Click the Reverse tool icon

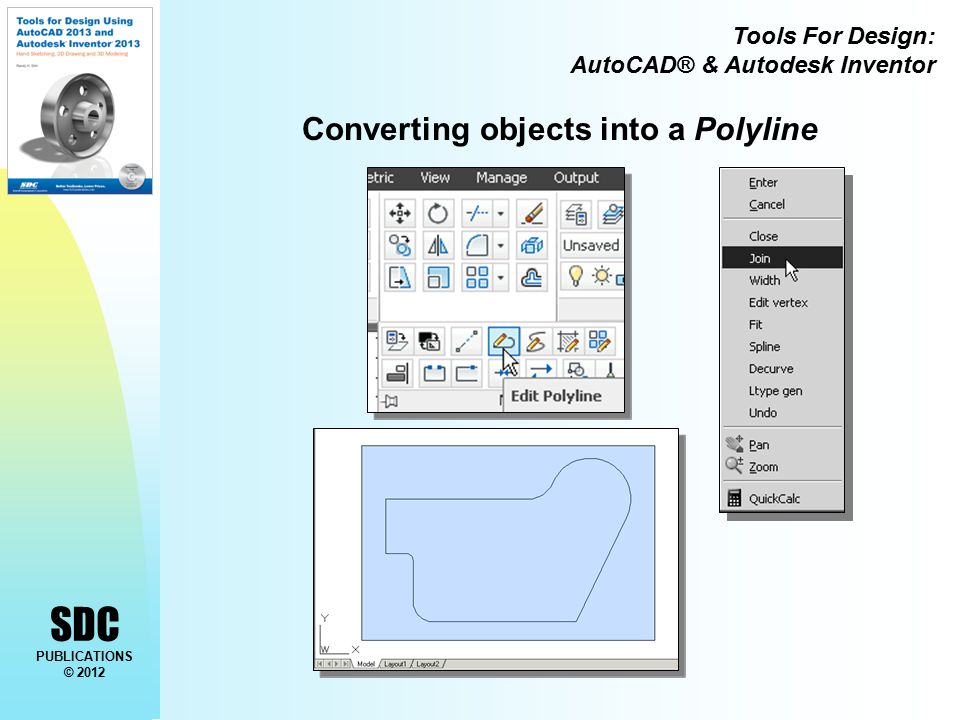[541, 371]
